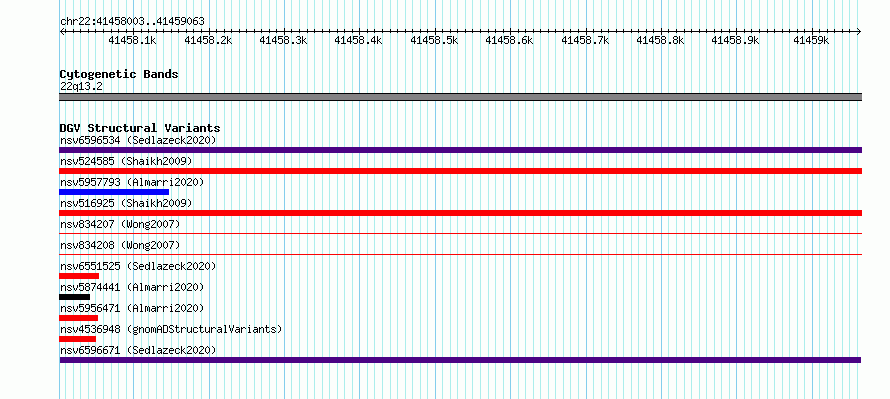Click nsv6596671 (Sedlazeck2020) variant label

(x=138, y=350)
